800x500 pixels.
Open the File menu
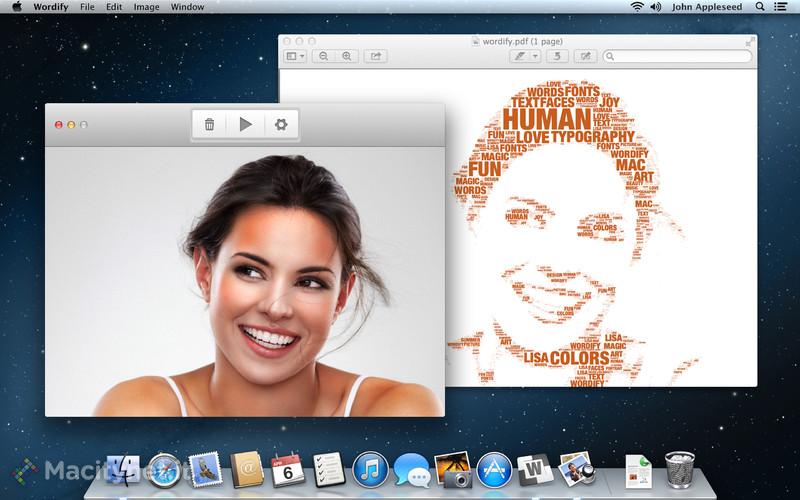[87, 7]
